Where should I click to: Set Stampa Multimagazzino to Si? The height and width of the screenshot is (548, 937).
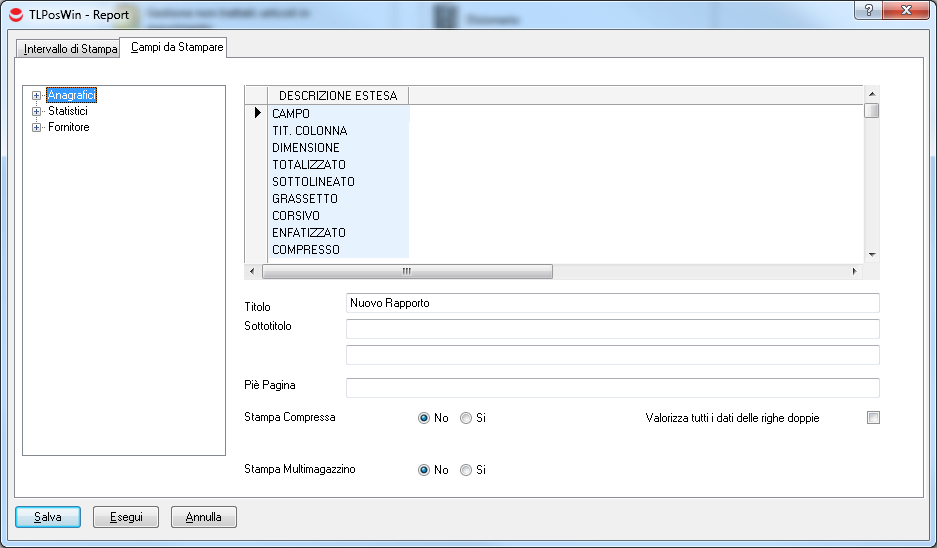point(466,470)
